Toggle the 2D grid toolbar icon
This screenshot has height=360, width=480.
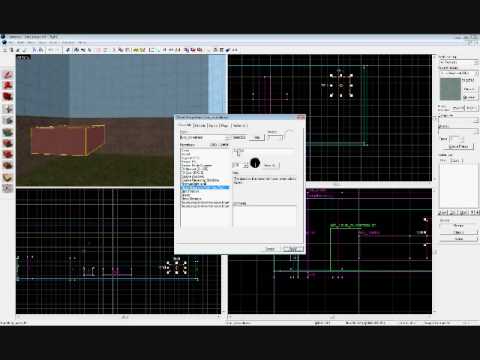pos(5,50)
